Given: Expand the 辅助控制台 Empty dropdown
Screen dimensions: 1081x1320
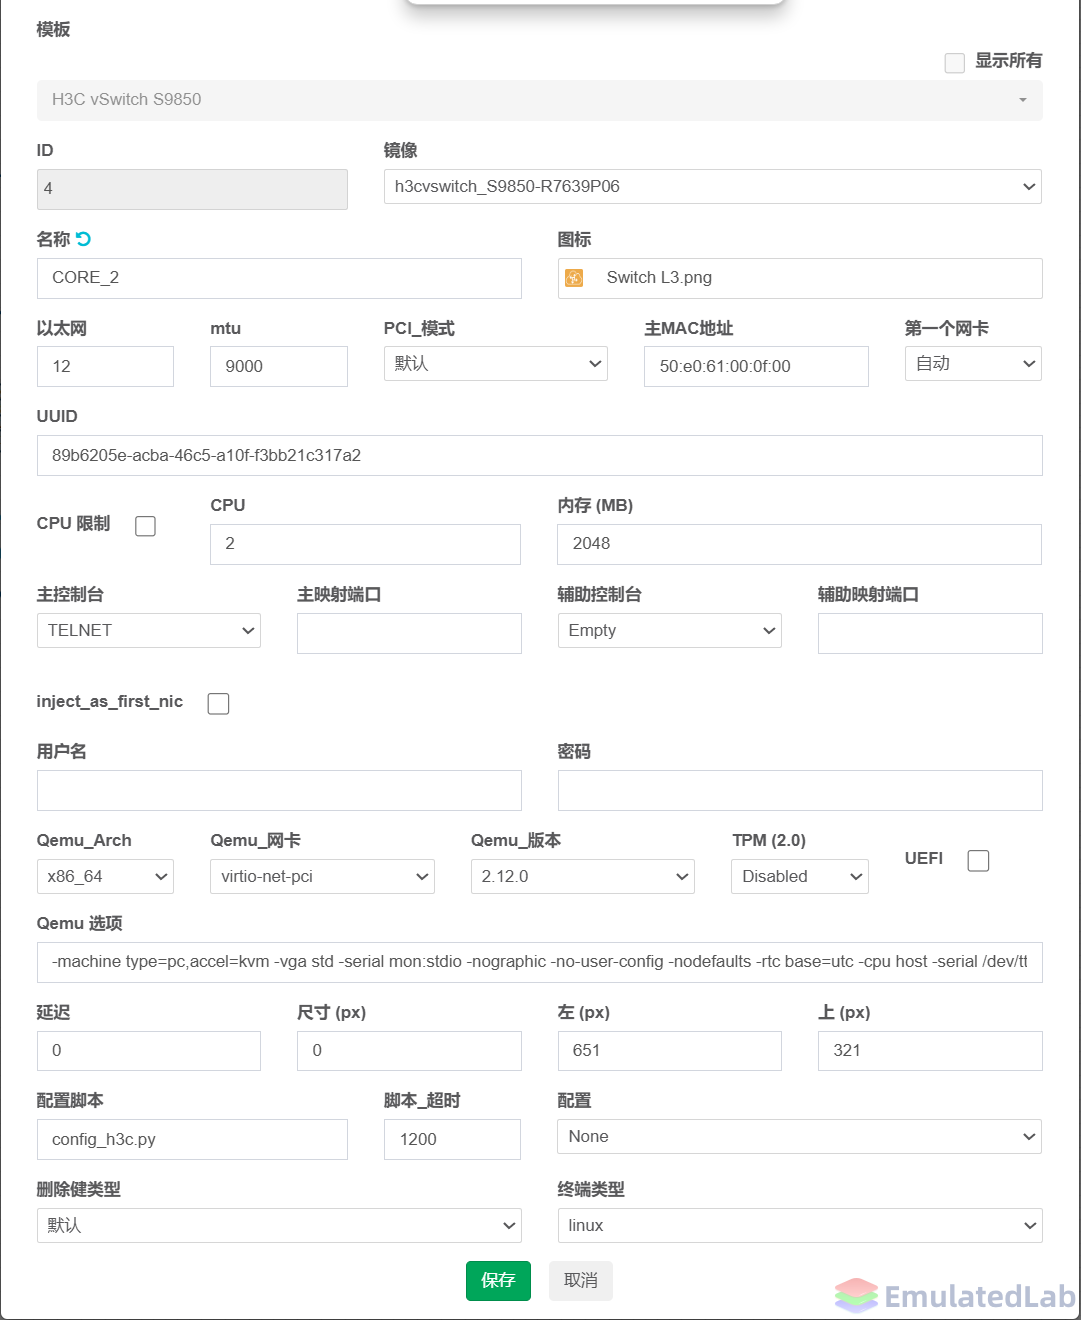Looking at the screenshot, I should coord(670,631).
